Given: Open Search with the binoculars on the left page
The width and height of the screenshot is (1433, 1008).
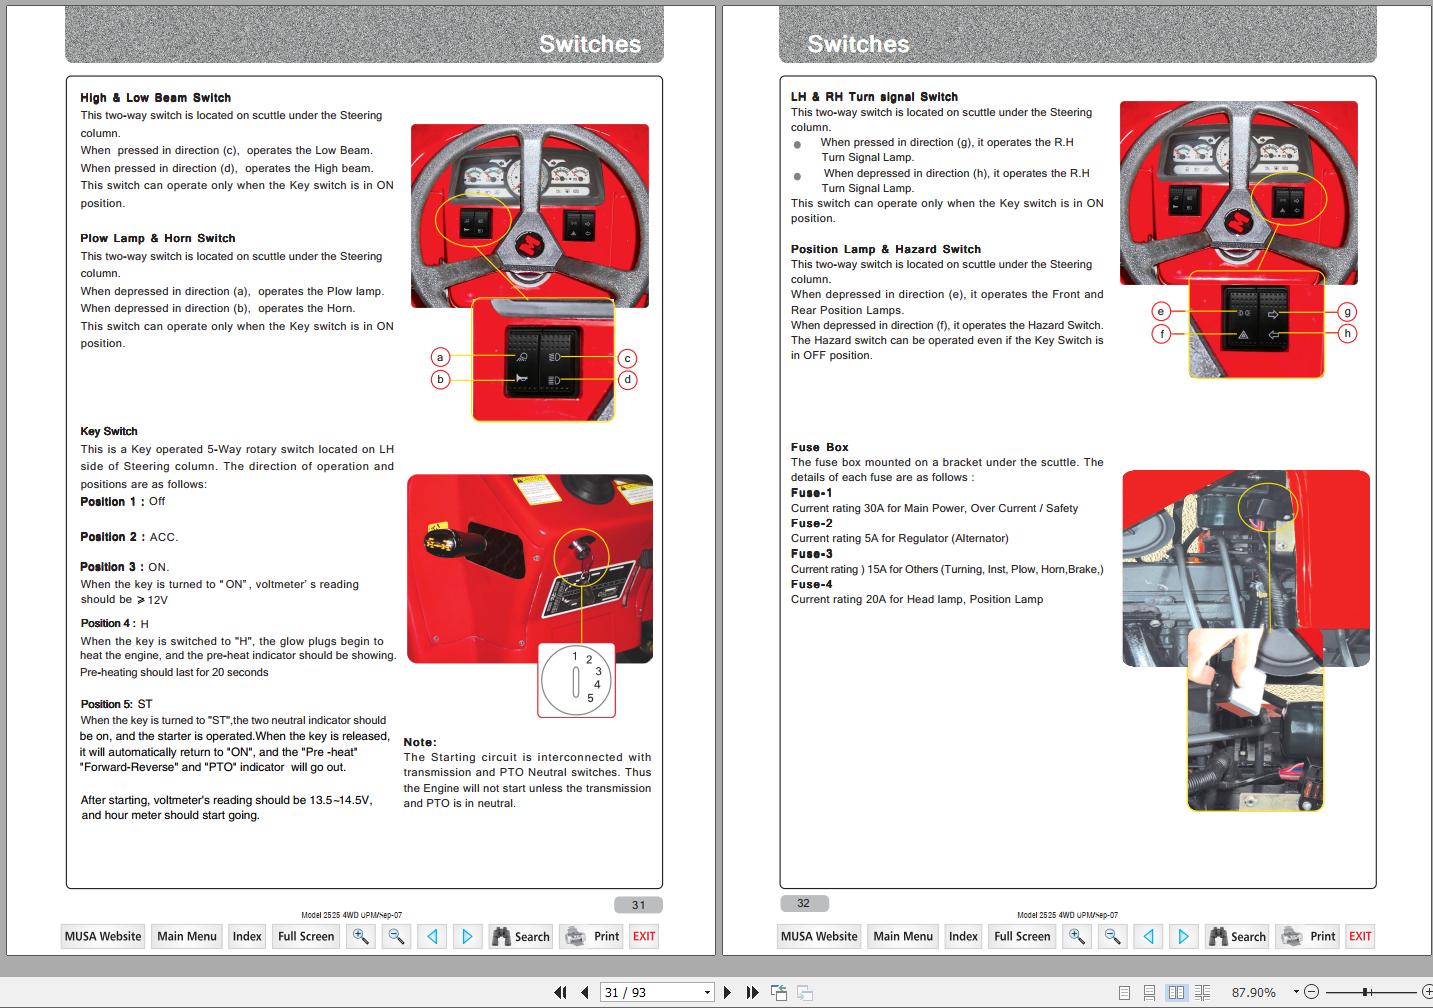Looking at the screenshot, I should (x=520, y=936).
